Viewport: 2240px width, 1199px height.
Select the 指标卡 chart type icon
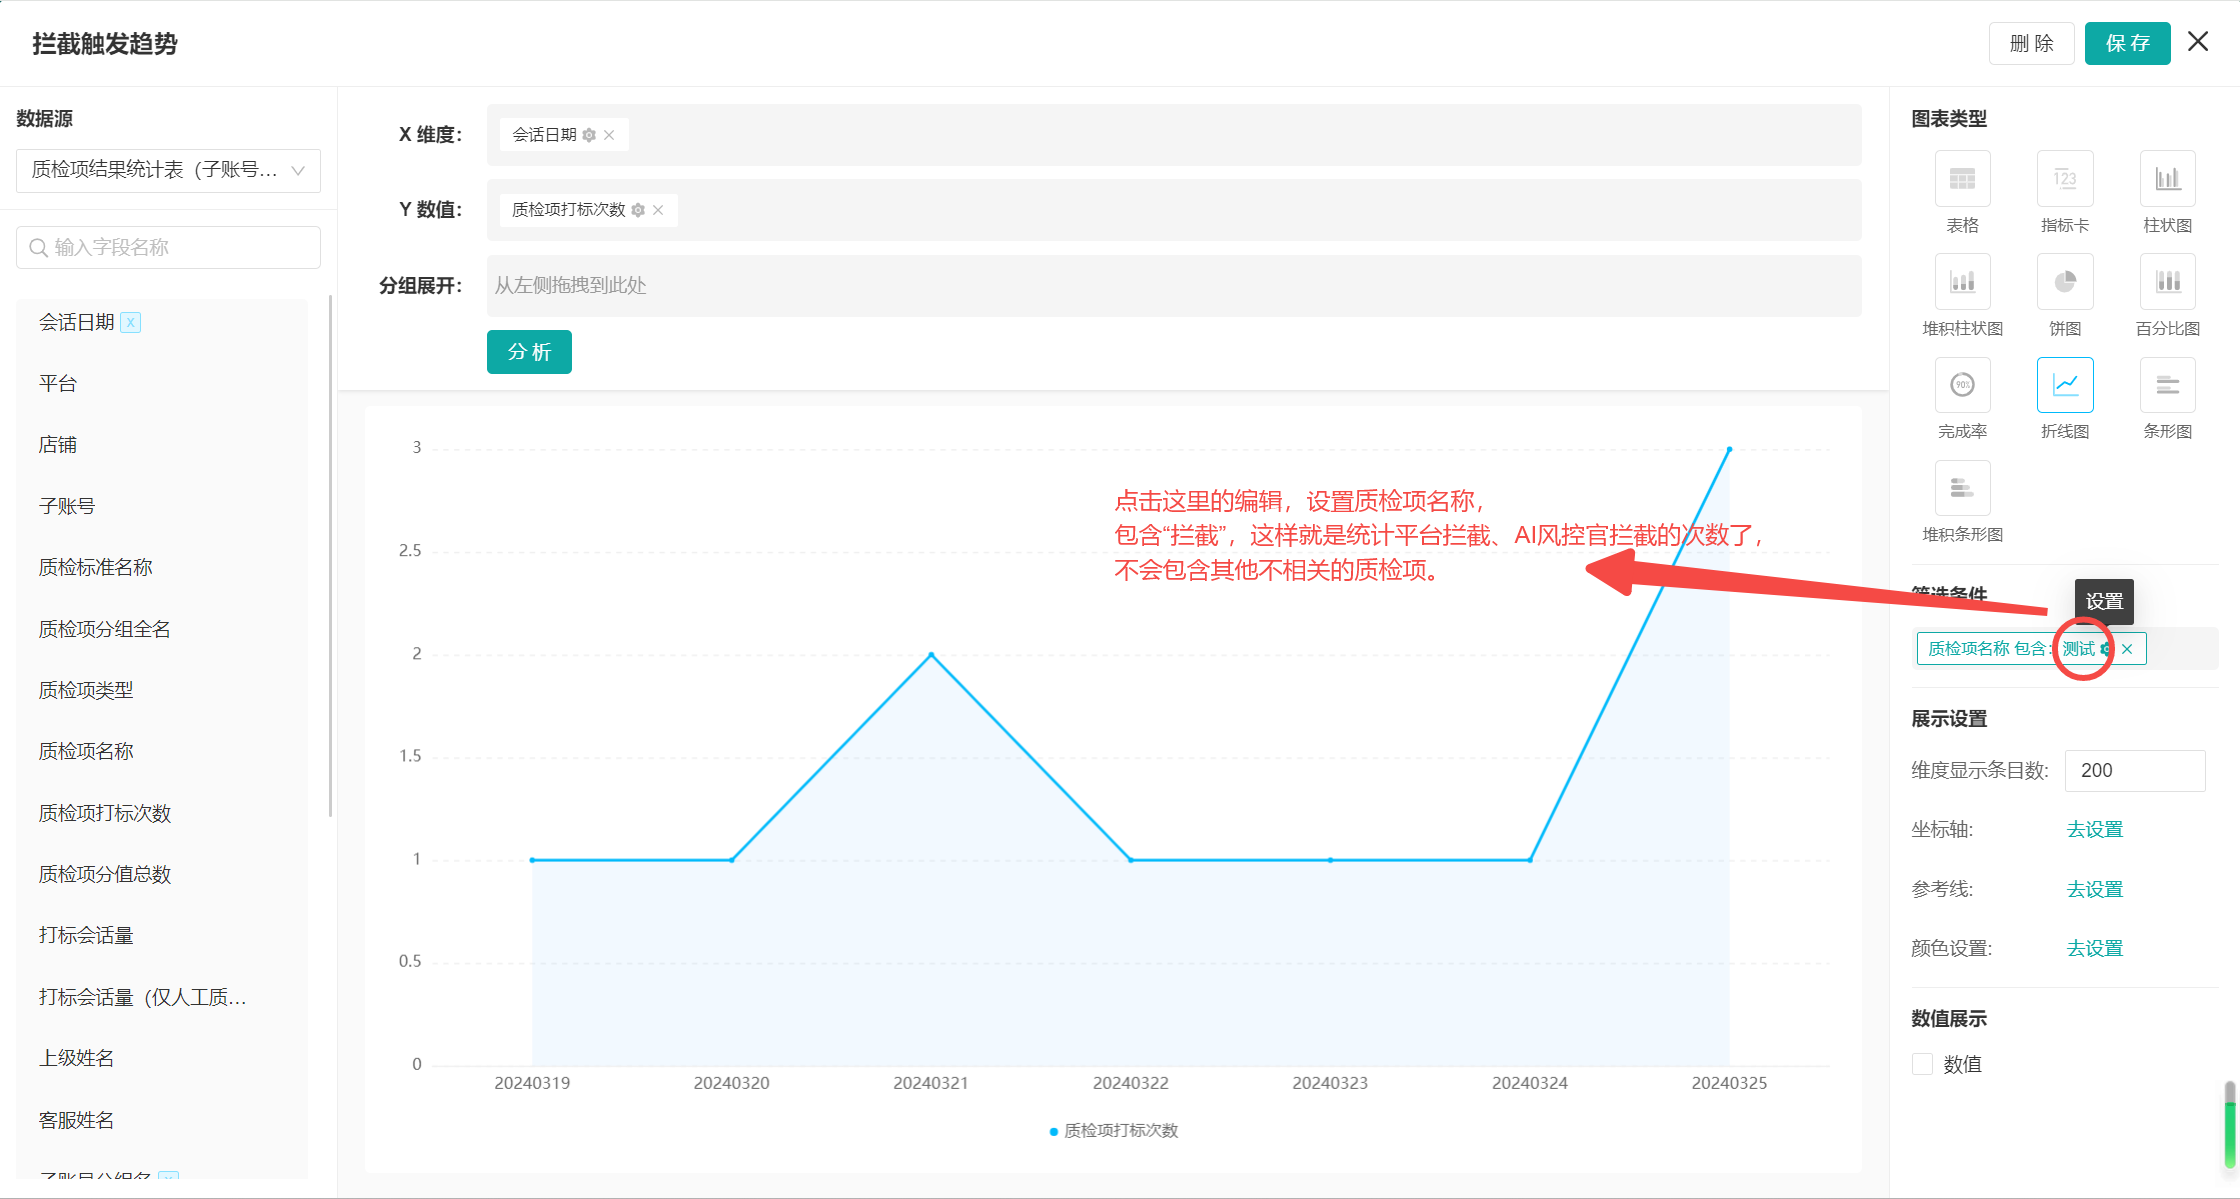coord(2065,179)
